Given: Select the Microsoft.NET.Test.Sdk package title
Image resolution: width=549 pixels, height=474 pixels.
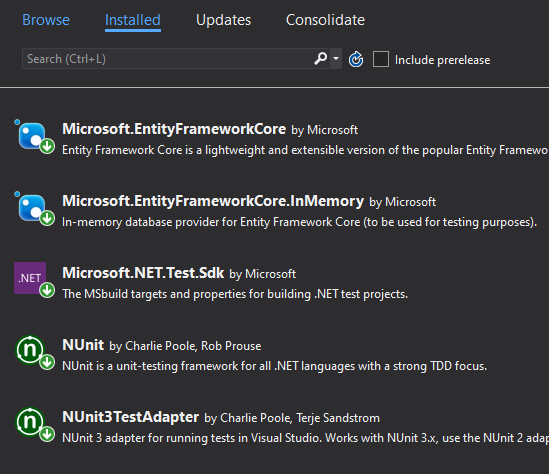Looking at the screenshot, I should point(143,273).
